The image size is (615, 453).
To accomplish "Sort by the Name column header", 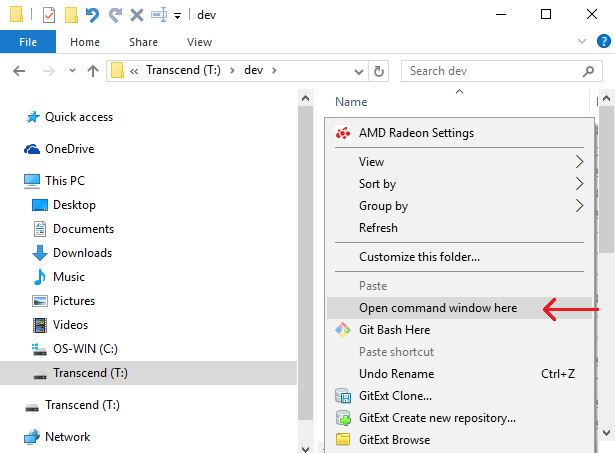I will pos(351,102).
